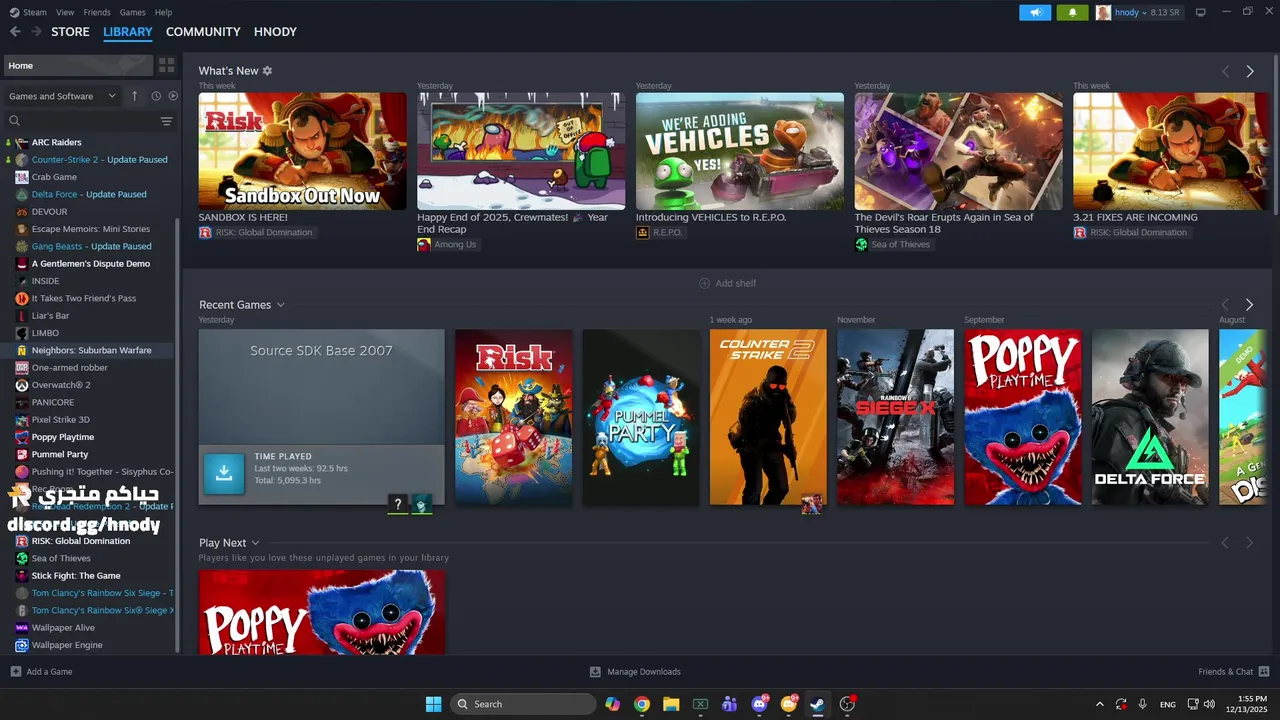Click the What's New settings gear
Viewport: 1280px width, 720px height.
click(267, 71)
